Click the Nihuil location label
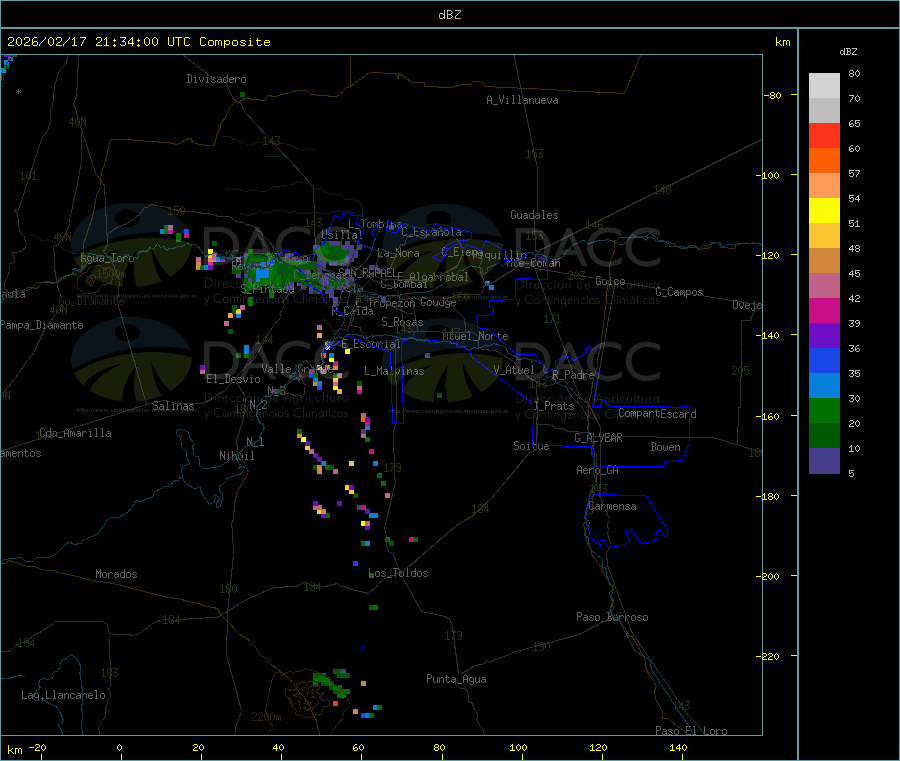Screen dimensions: 900x761 pyautogui.click(x=237, y=456)
